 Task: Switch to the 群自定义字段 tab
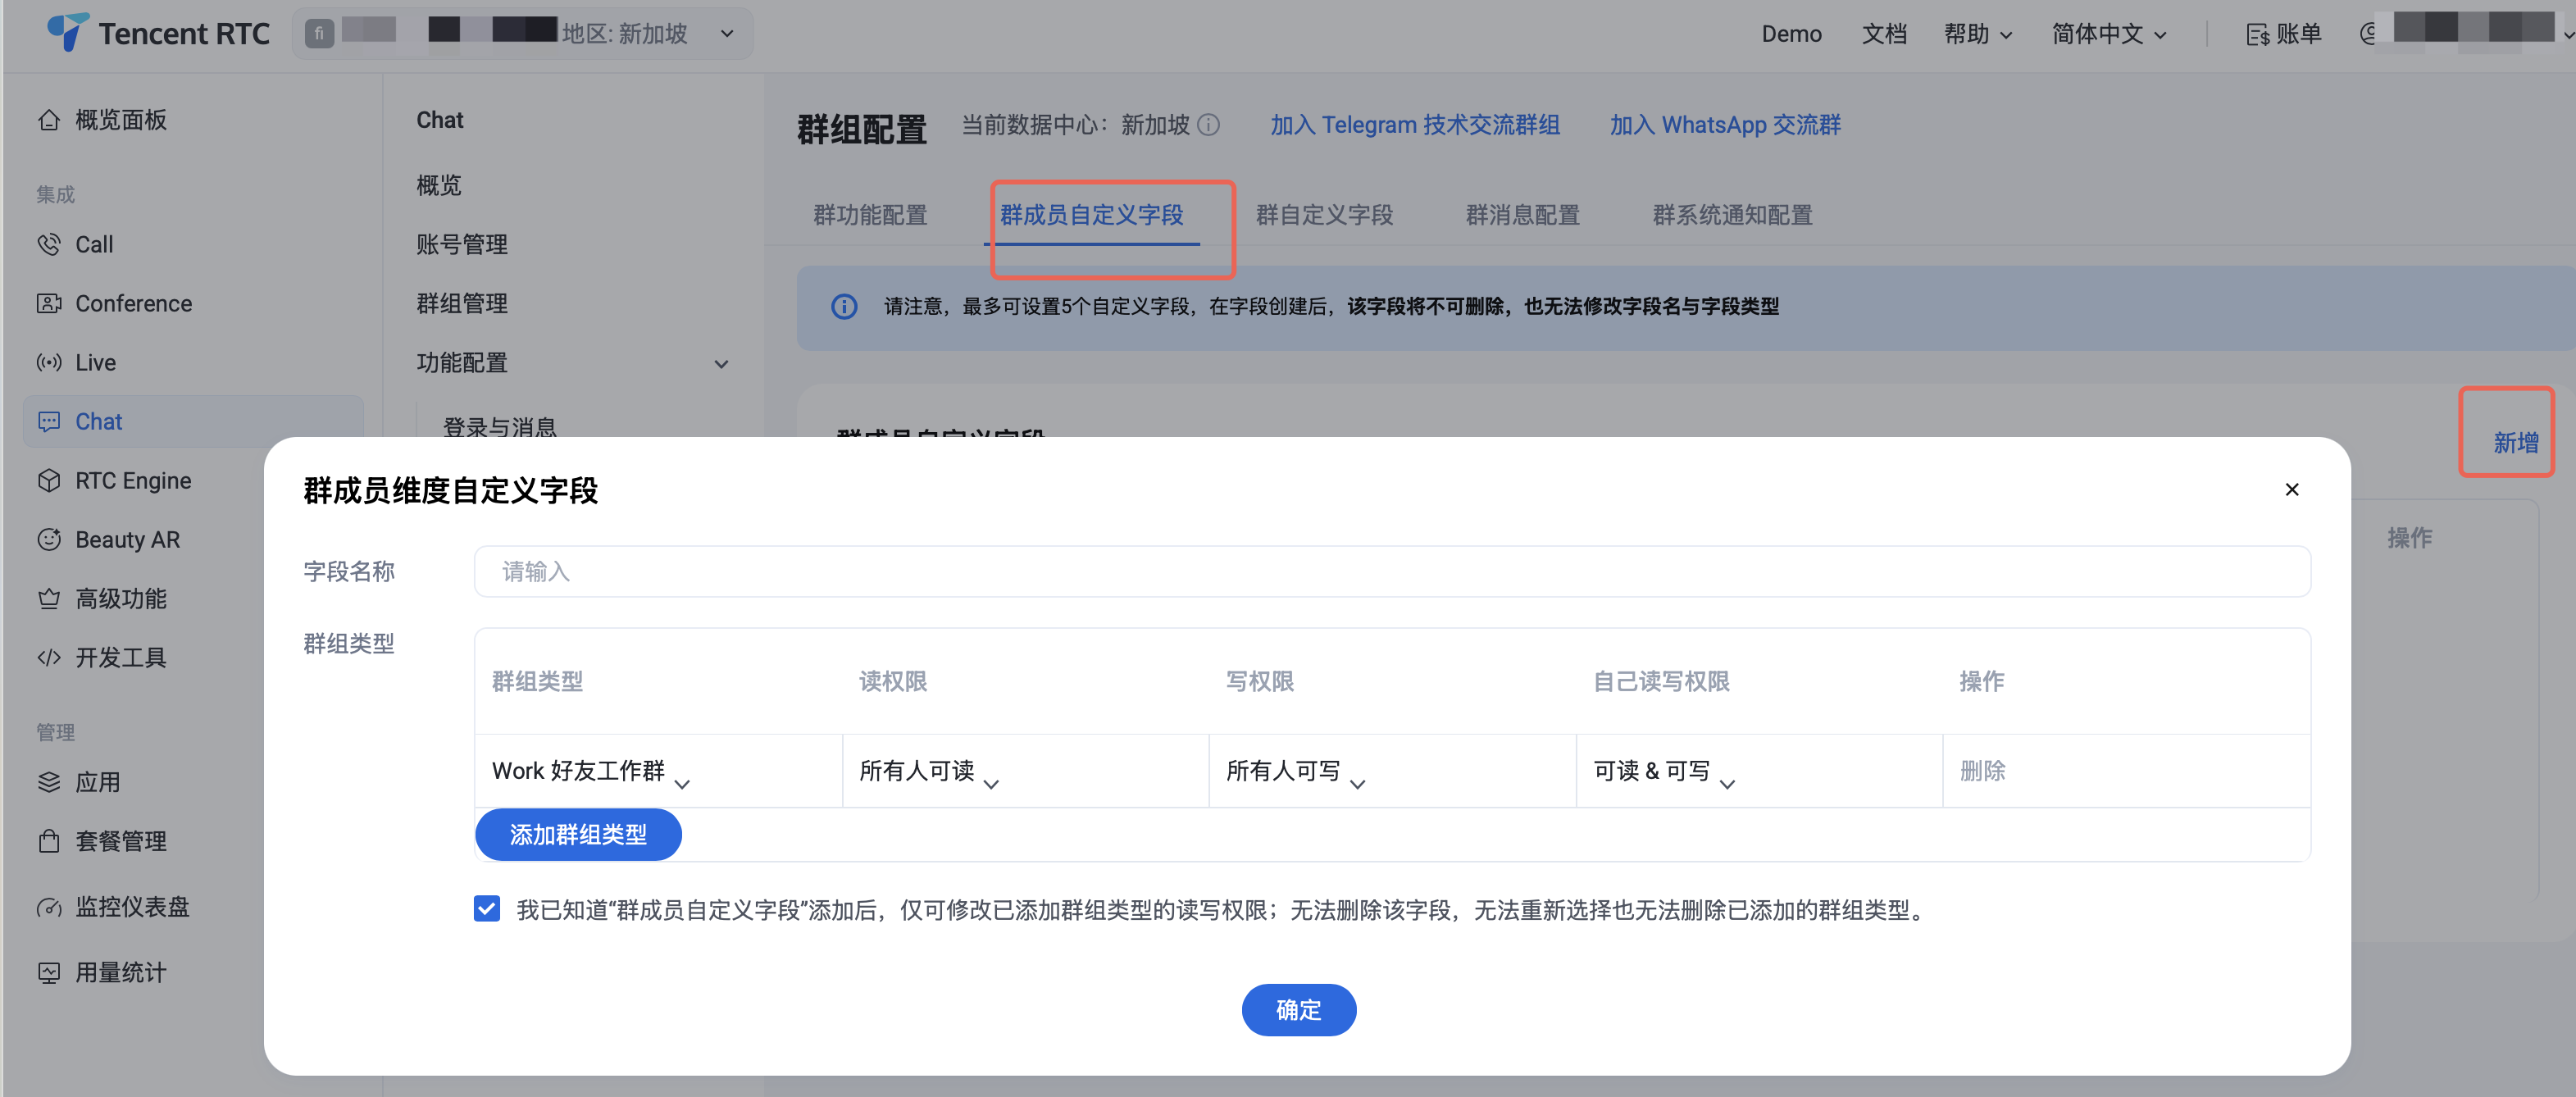1323,215
